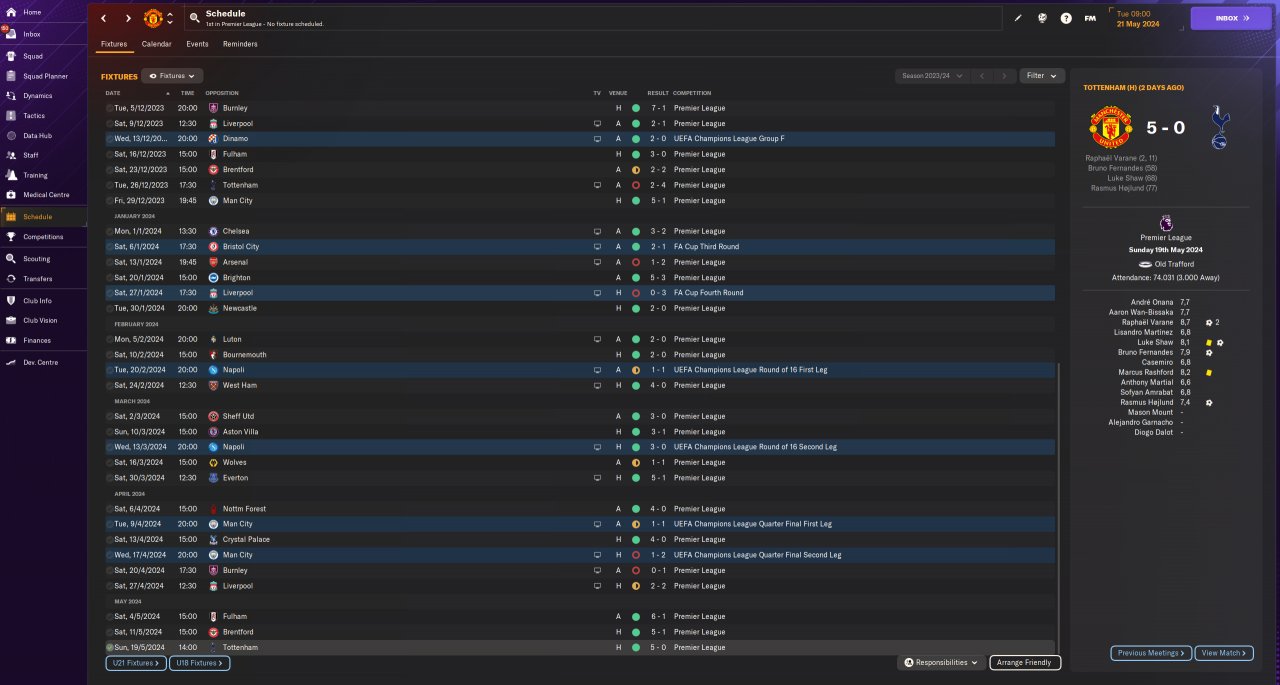Click the back navigation arrow

[103, 18]
